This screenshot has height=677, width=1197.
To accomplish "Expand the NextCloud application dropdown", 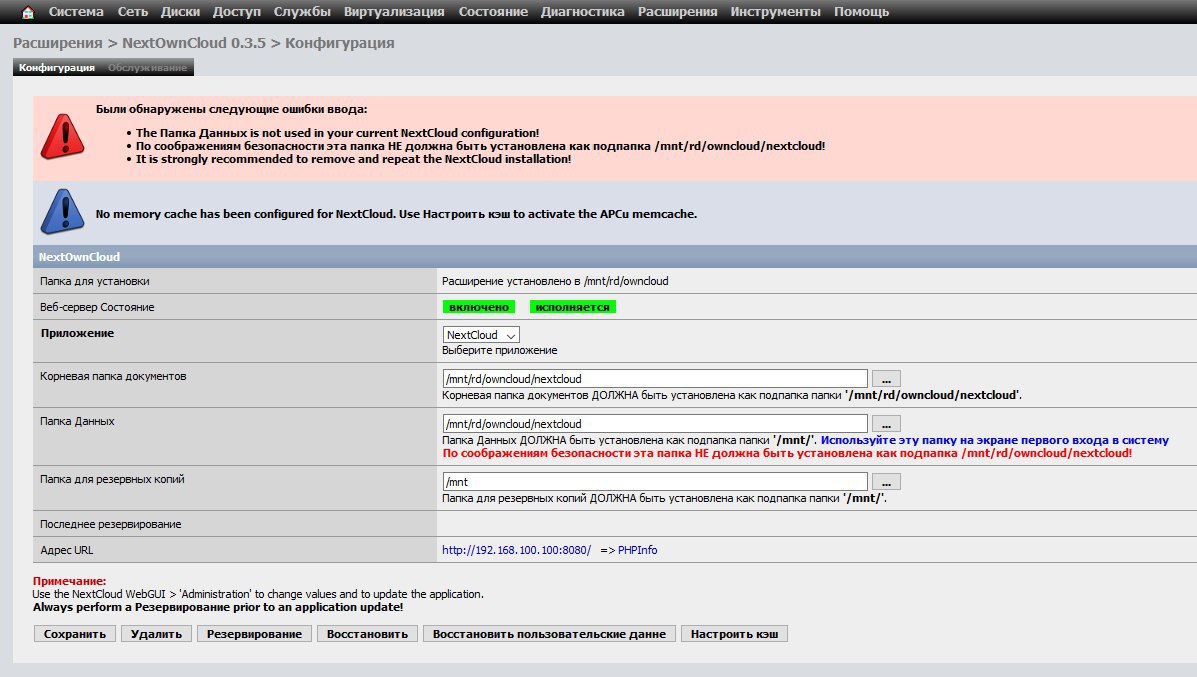I will [x=482, y=334].
